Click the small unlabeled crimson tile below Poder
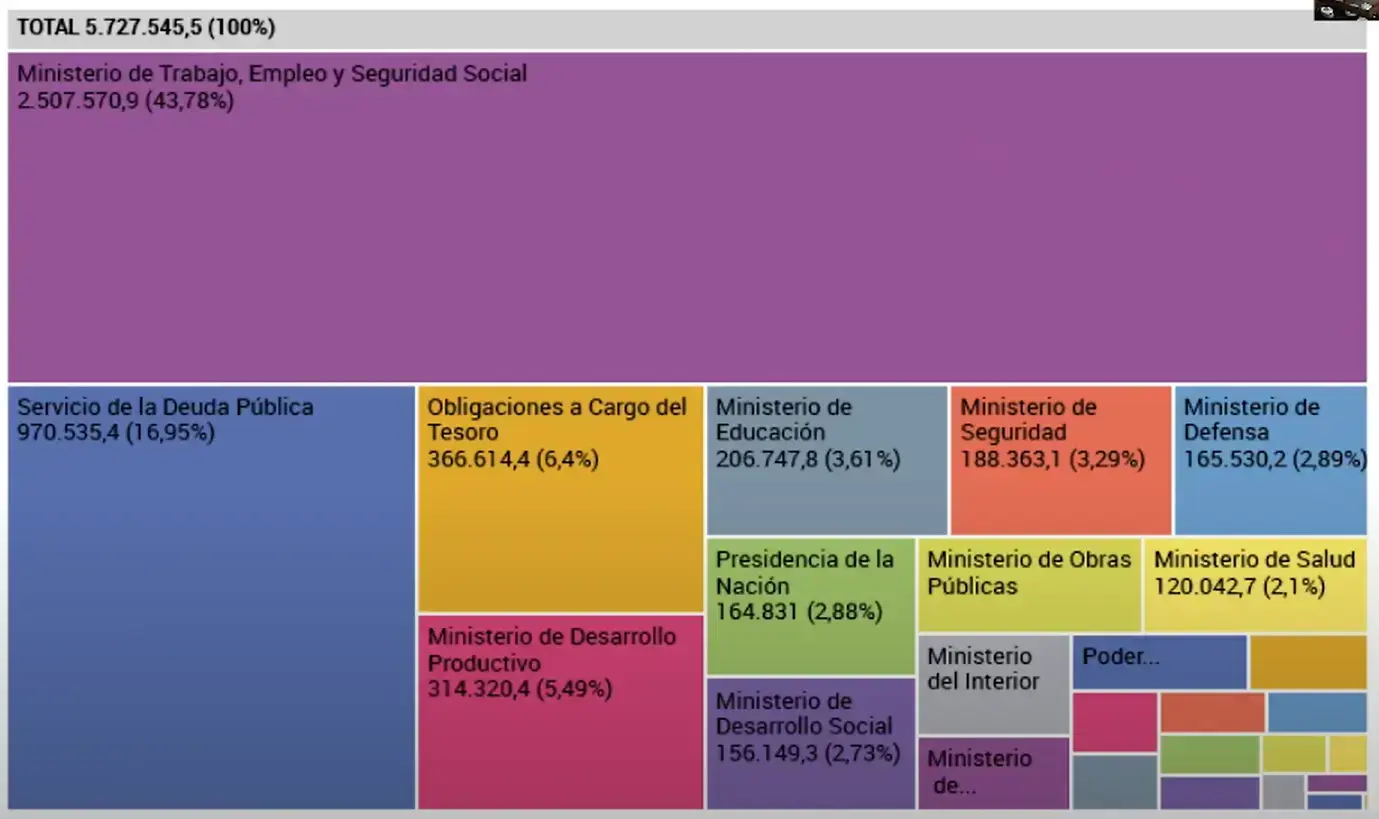The image size is (1379, 819). [1115, 722]
